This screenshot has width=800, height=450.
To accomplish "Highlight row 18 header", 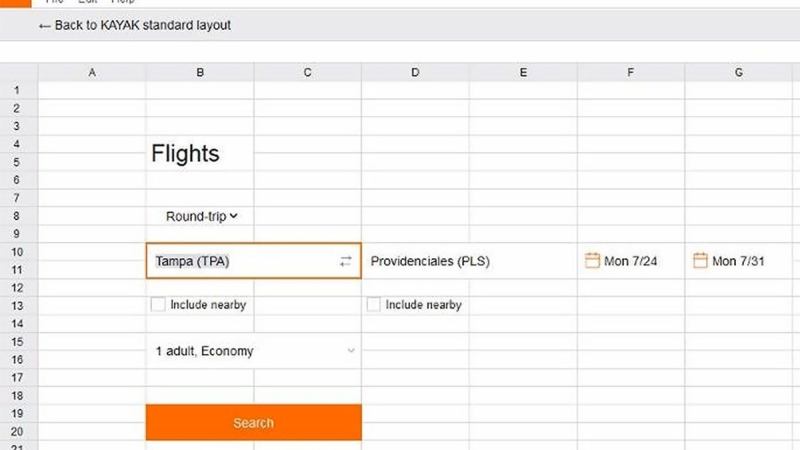I will 17,396.
